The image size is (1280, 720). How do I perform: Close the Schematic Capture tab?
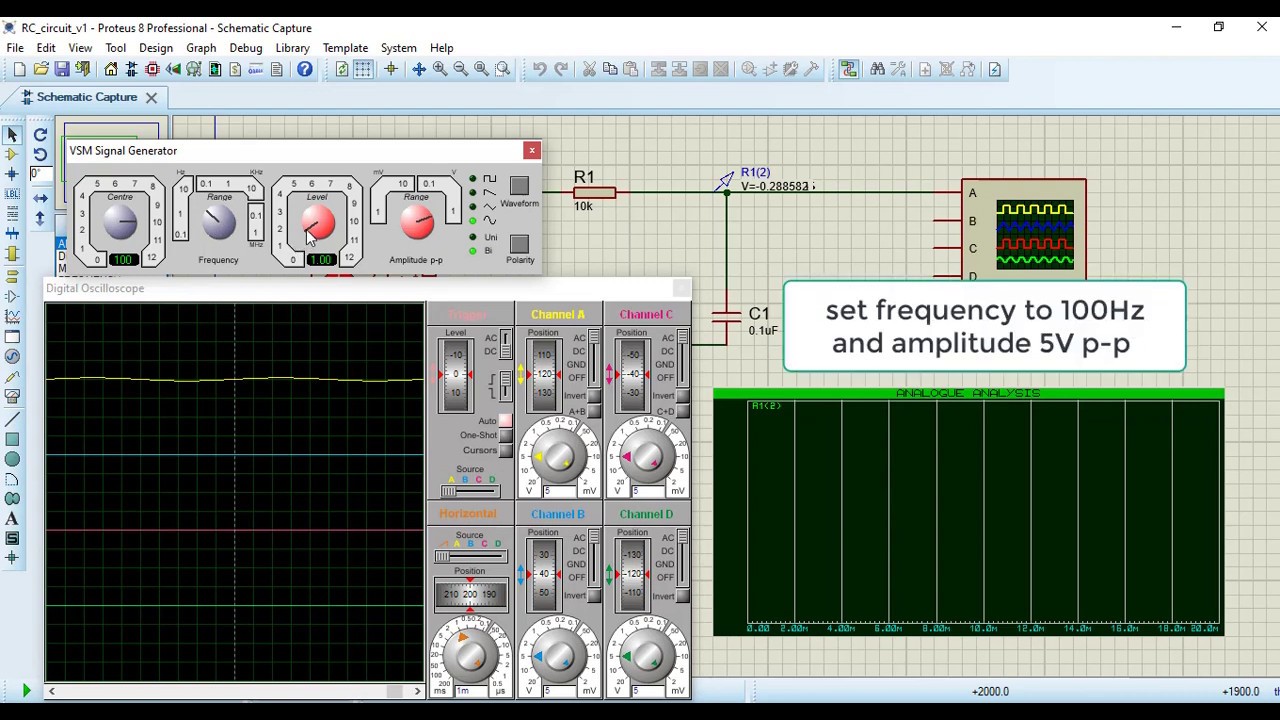151,97
